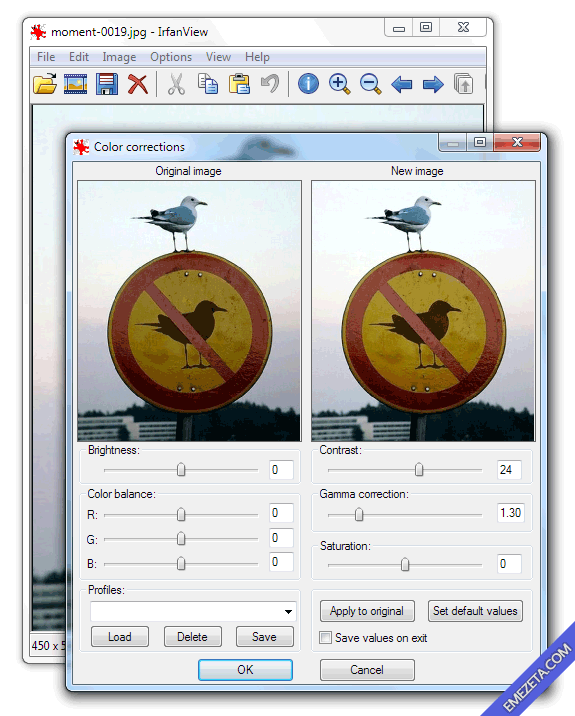Close the IrfanView main window
Image resolution: width=575 pixels, height=716 pixels.
[x=463, y=28]
